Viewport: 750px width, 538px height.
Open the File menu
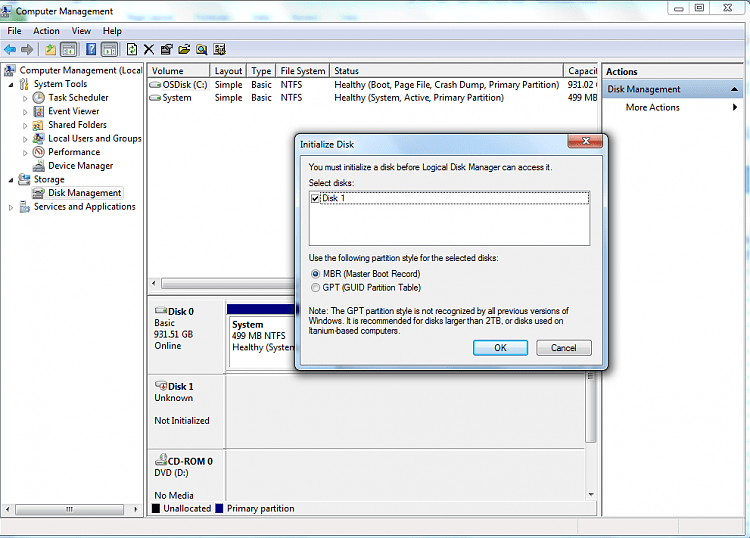(x=14, y=31)
